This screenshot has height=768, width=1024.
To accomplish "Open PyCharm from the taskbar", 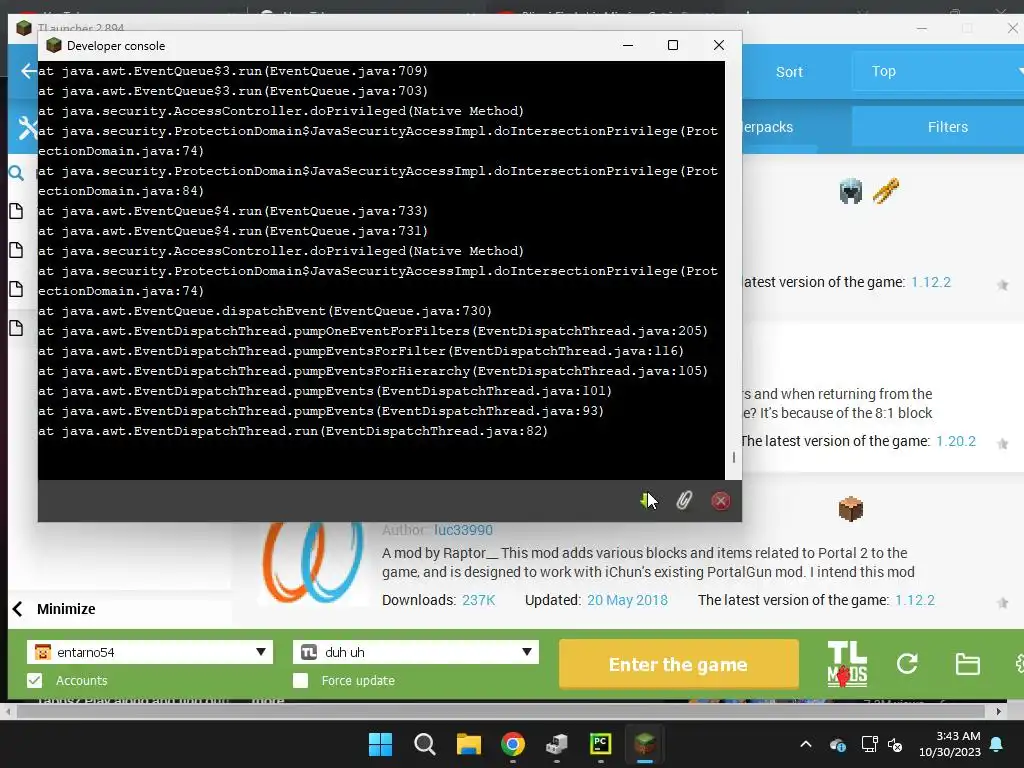I will [x=600, y=744].
